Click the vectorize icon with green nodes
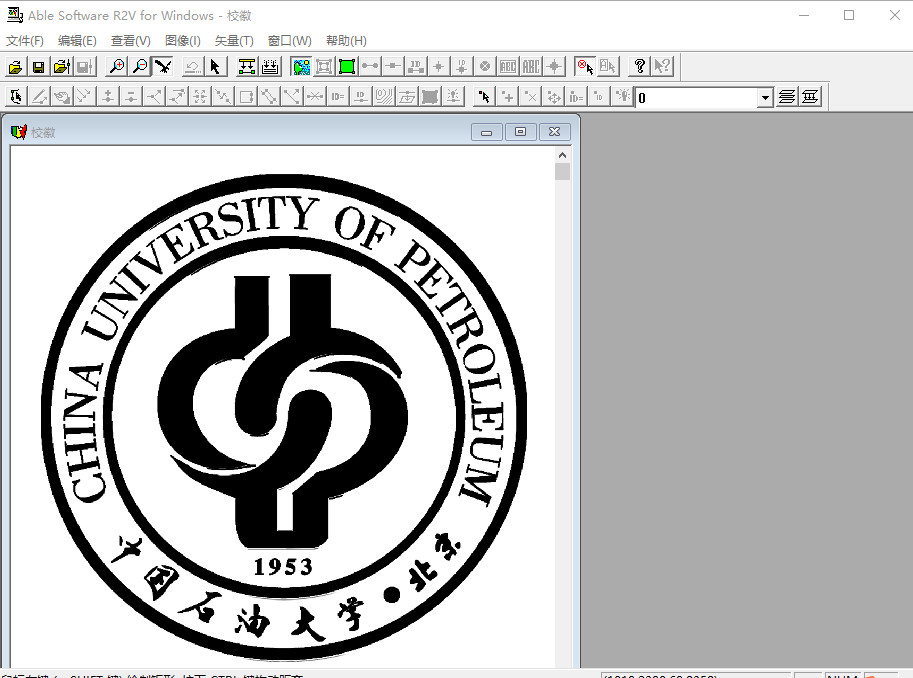Image resolution: width=913 pixels, height=678 pixels. click(247, 67)
